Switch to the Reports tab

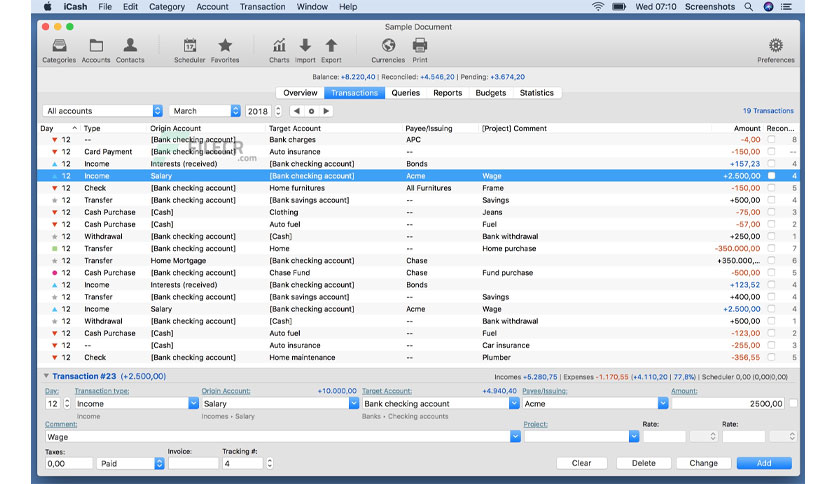447,93
